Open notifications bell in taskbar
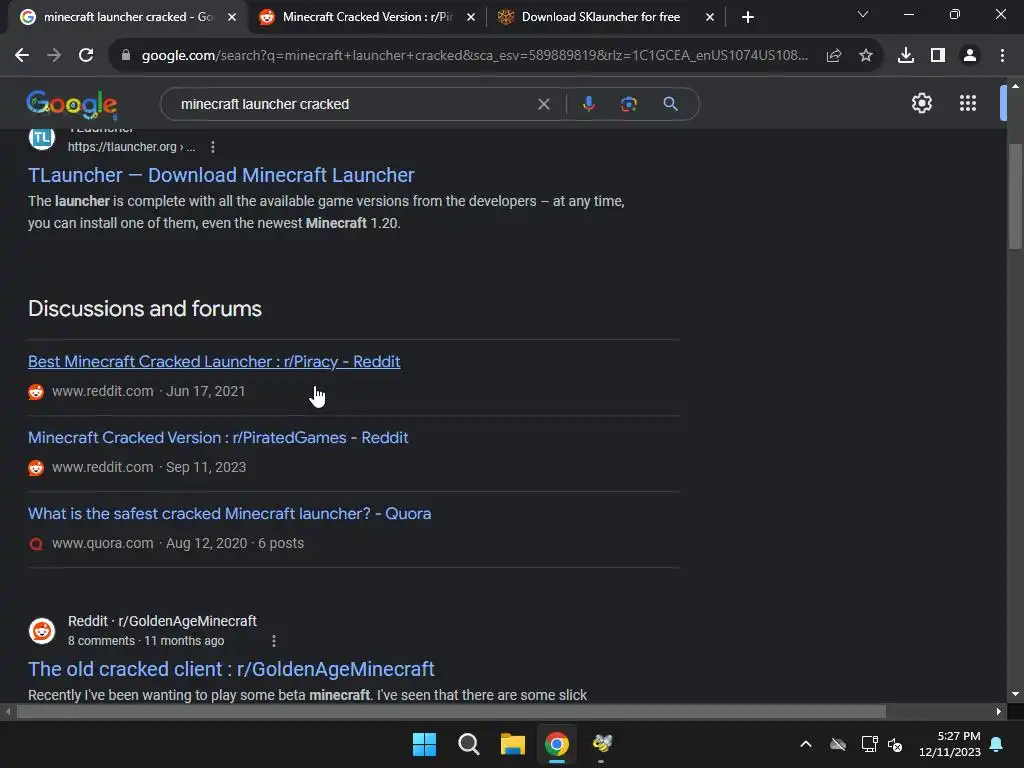This screenshot has width=1024, height=768. [x=997, y=744]
